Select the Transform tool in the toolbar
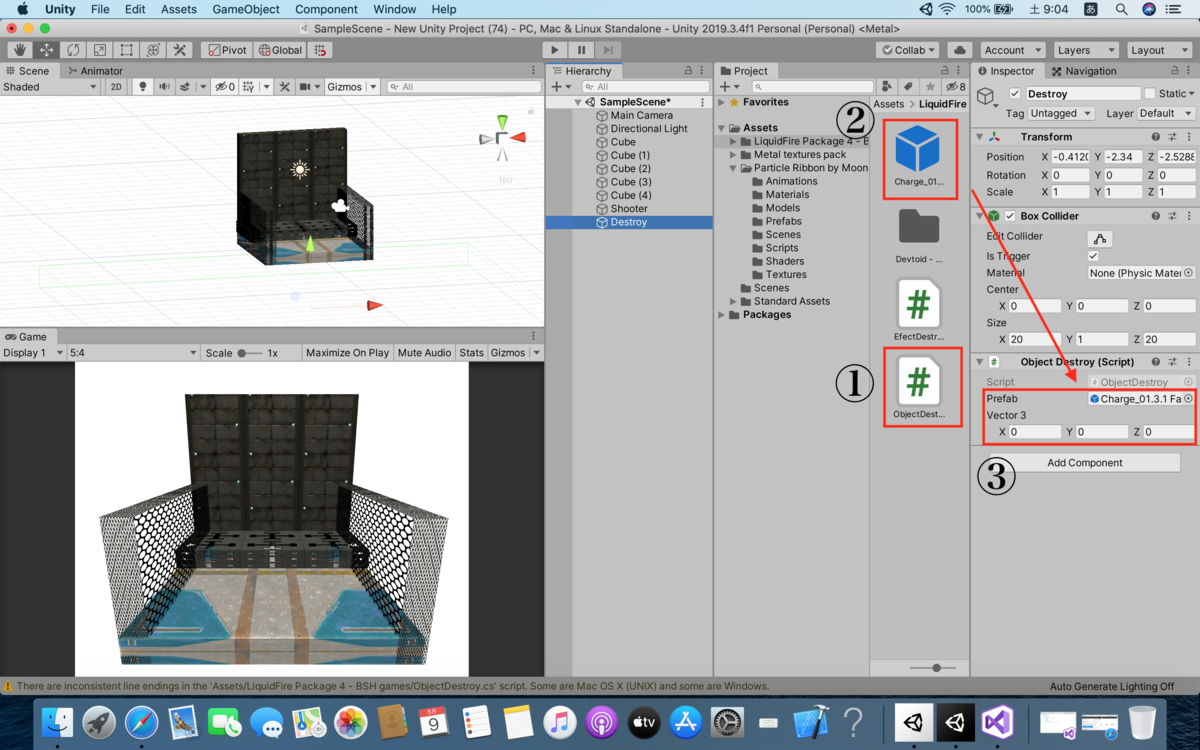The height and width of the screenshot is (750, 1200). [x=153, y=50]
